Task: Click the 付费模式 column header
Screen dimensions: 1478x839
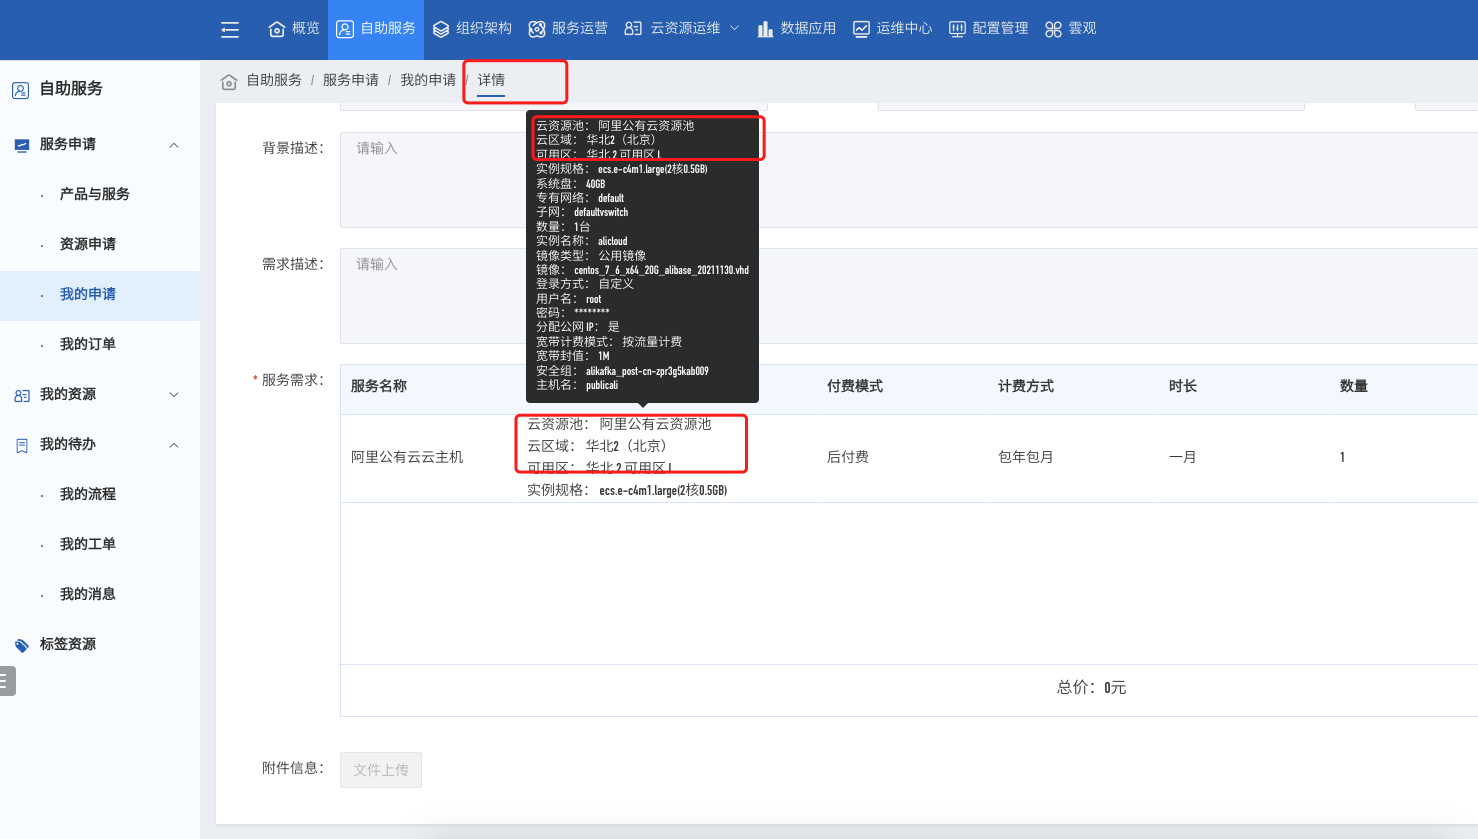Action: 855,386
